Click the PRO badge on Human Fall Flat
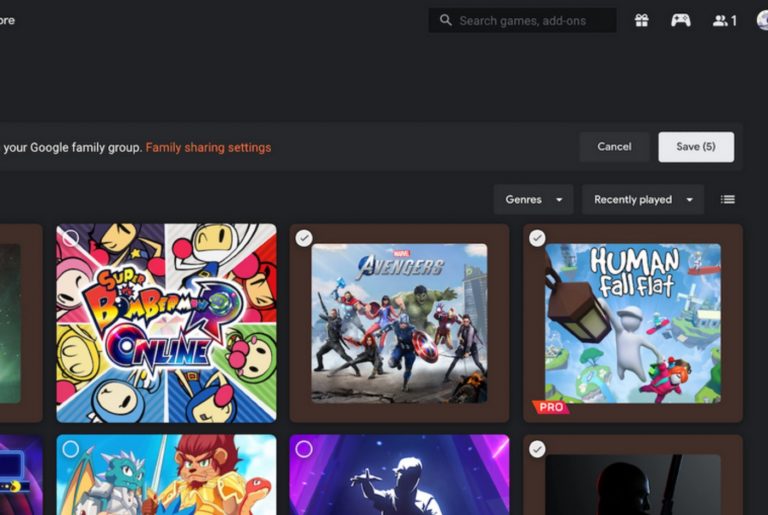The image size is (768, 515). [x=551, y=407]
